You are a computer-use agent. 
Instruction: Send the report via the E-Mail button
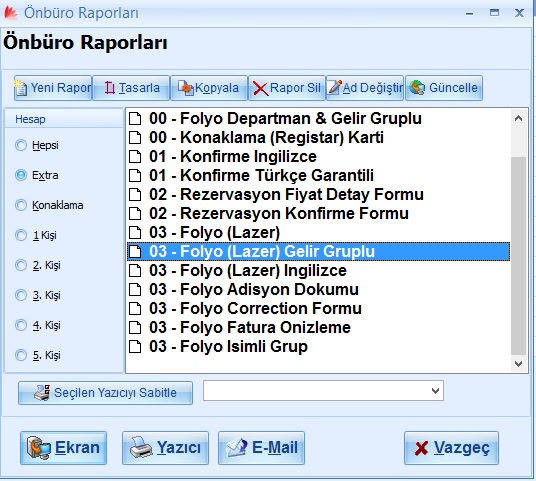262,448
